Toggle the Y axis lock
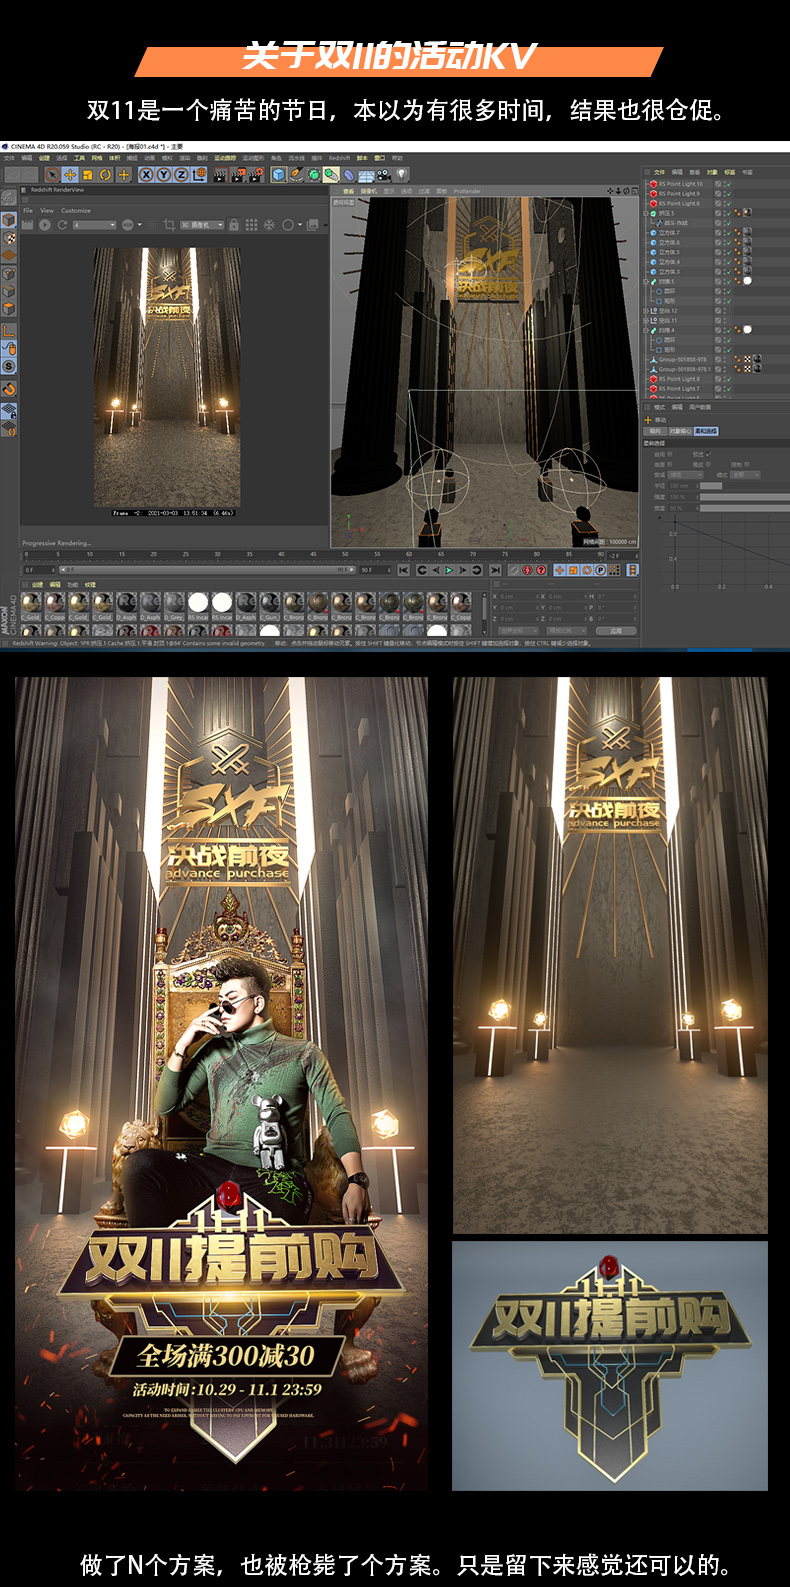The height and width of the screenshot is (1587, 790). point(164,174)
